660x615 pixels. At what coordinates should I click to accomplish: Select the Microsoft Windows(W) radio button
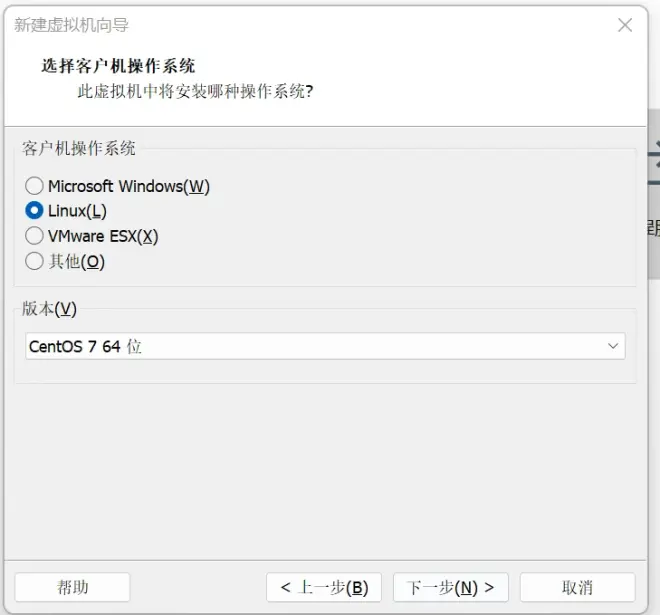34,186
